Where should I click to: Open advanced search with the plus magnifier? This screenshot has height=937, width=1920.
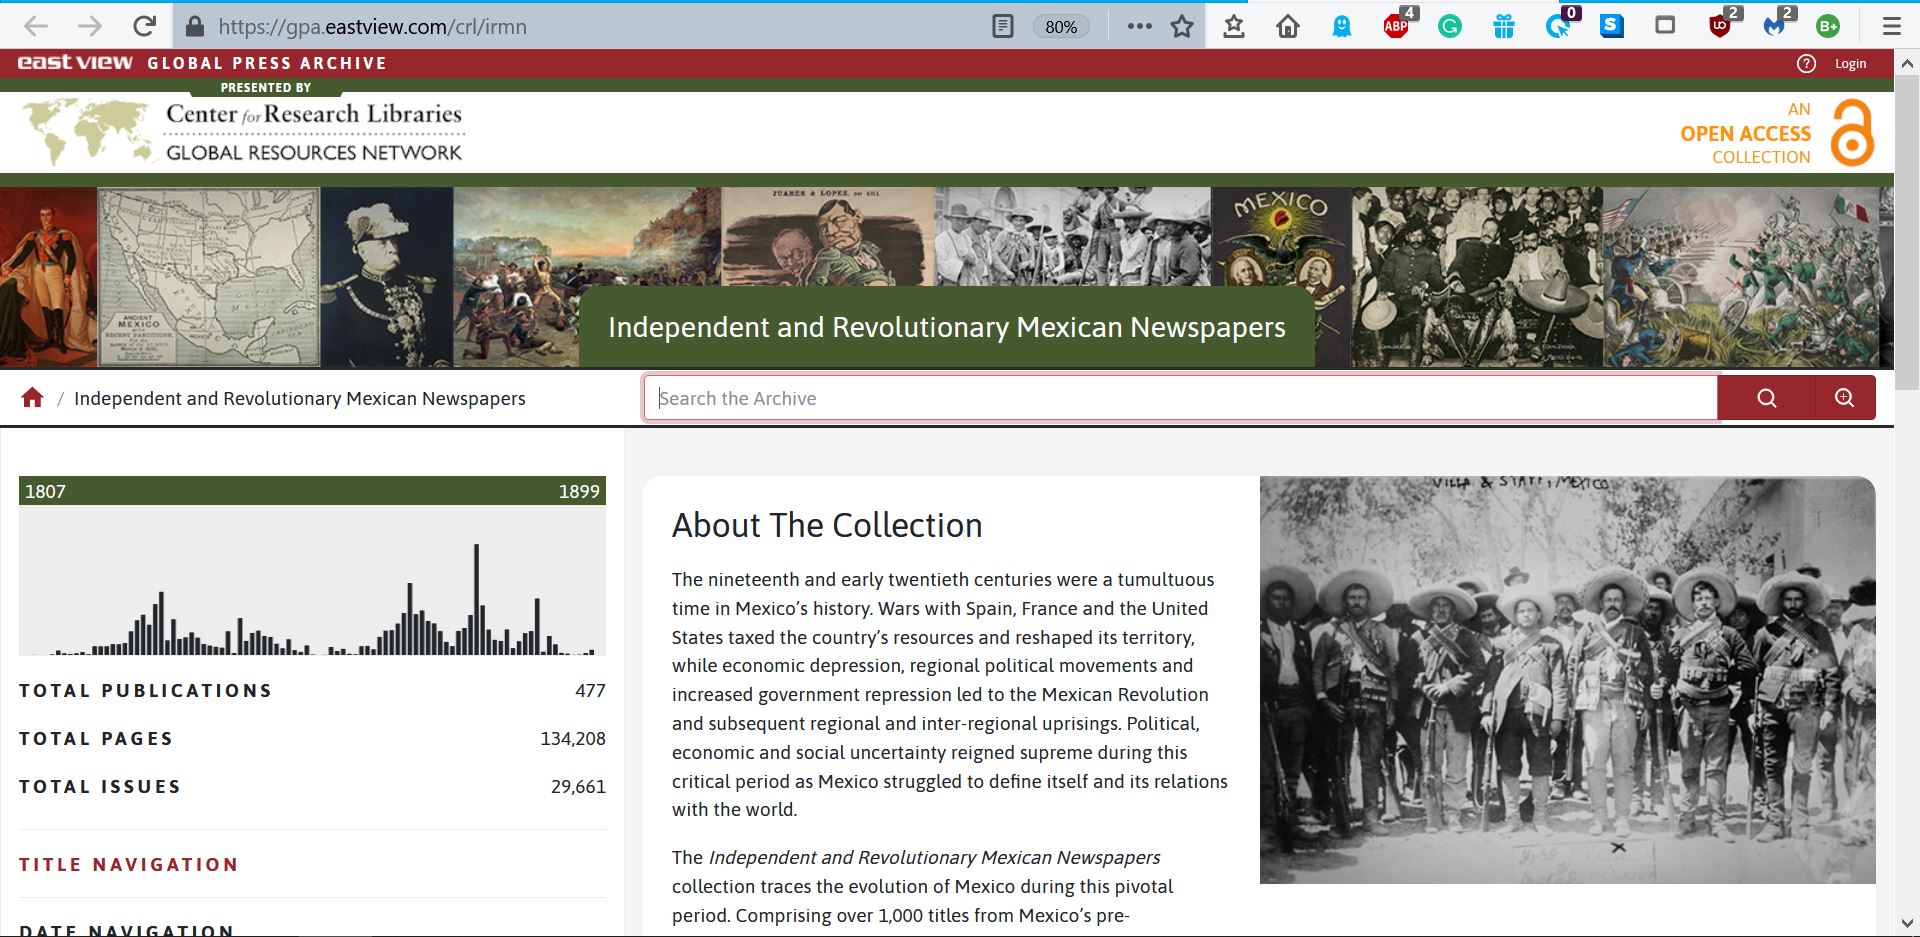point(1844,398)
